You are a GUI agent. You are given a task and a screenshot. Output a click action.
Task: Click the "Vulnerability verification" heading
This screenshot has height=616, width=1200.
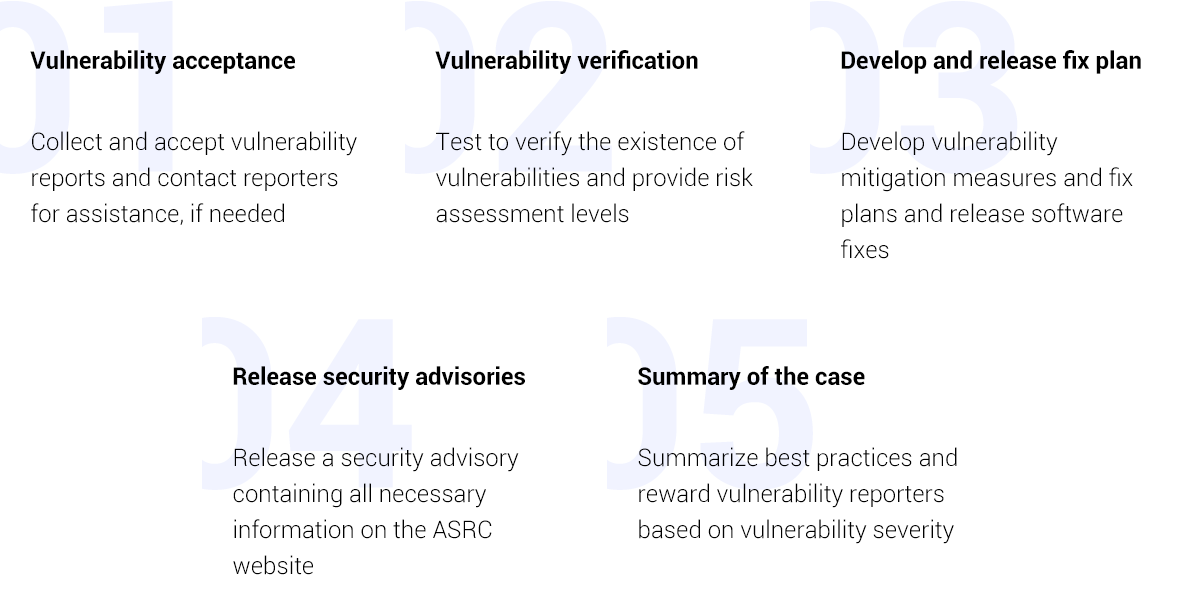pos(566,60)
